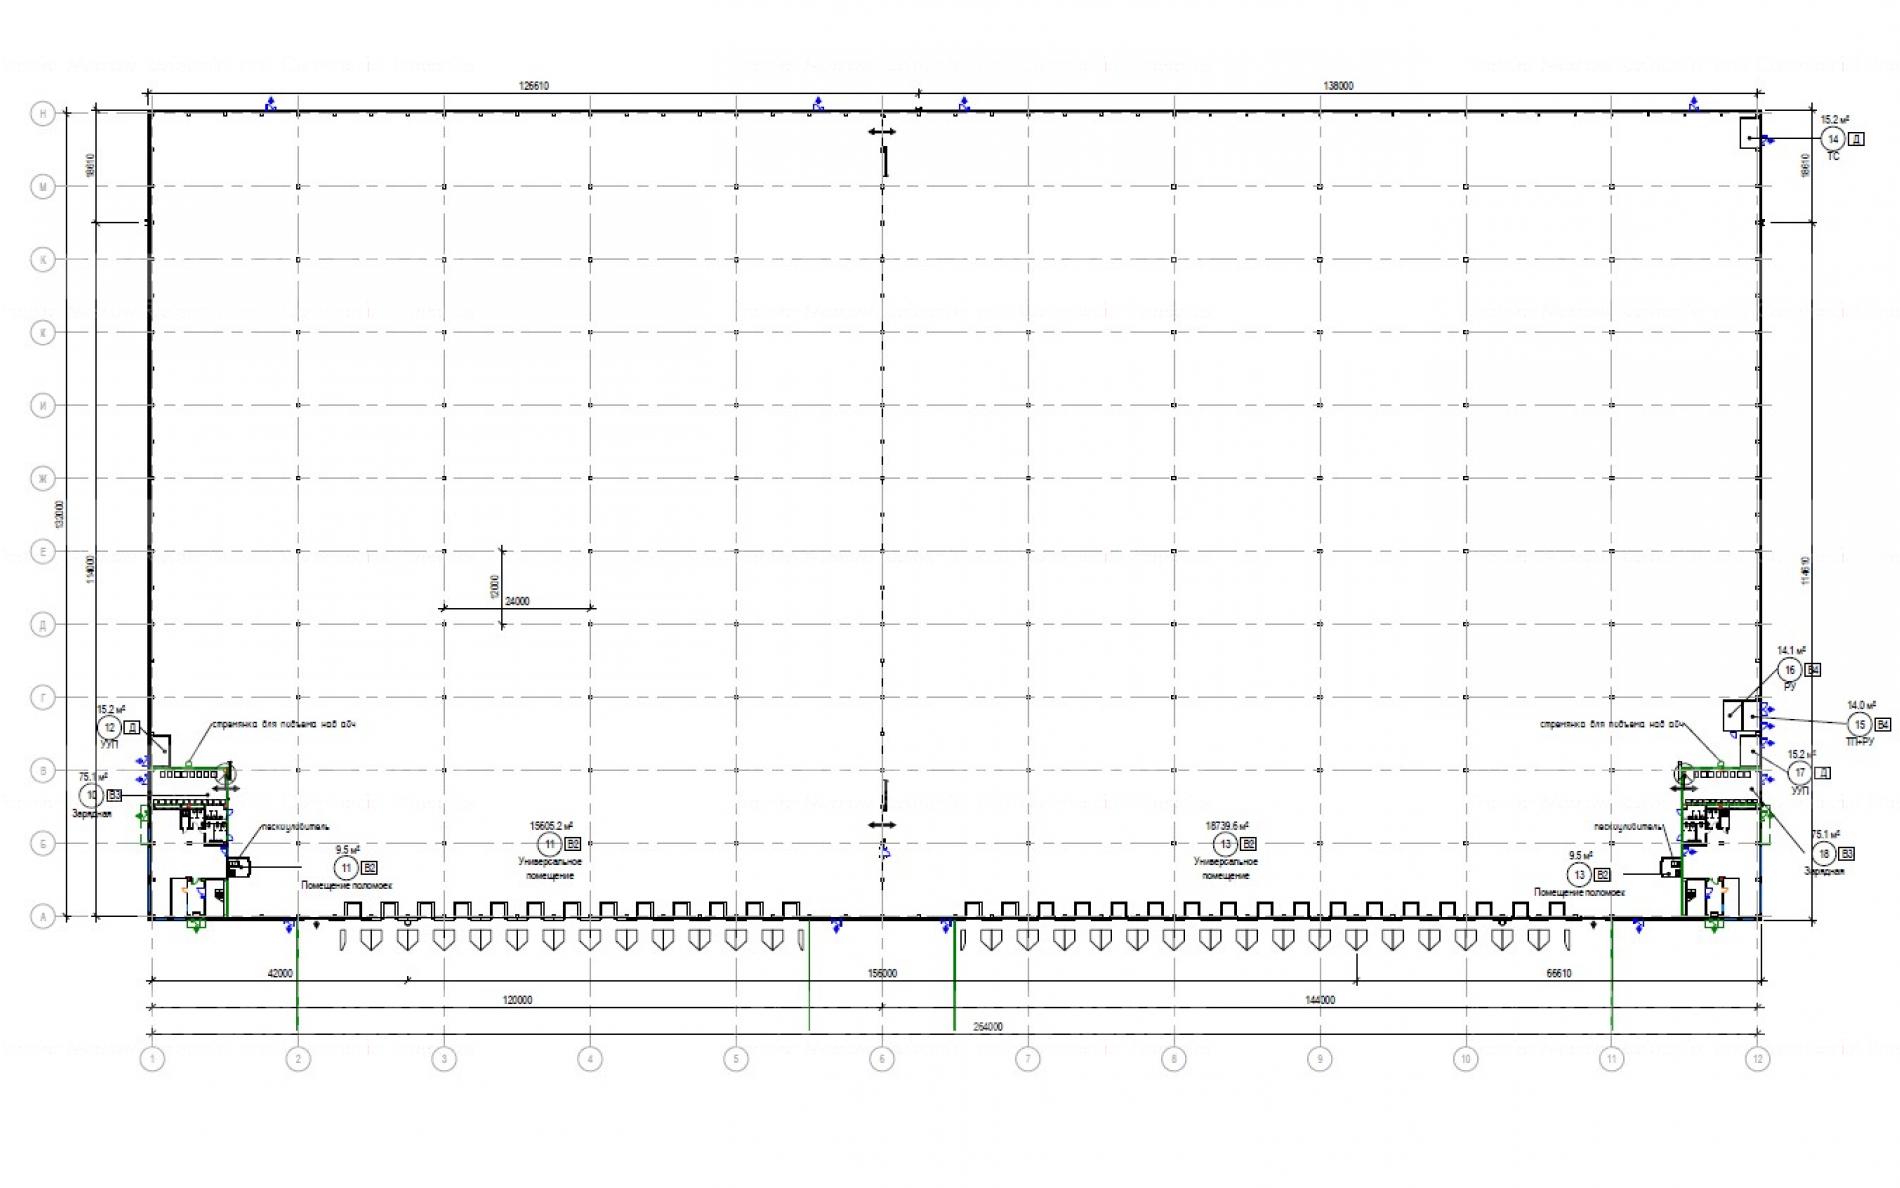Select the 15605.2 м² universal room label
Screen dimensions: 1900x1188
click(550, 827)
